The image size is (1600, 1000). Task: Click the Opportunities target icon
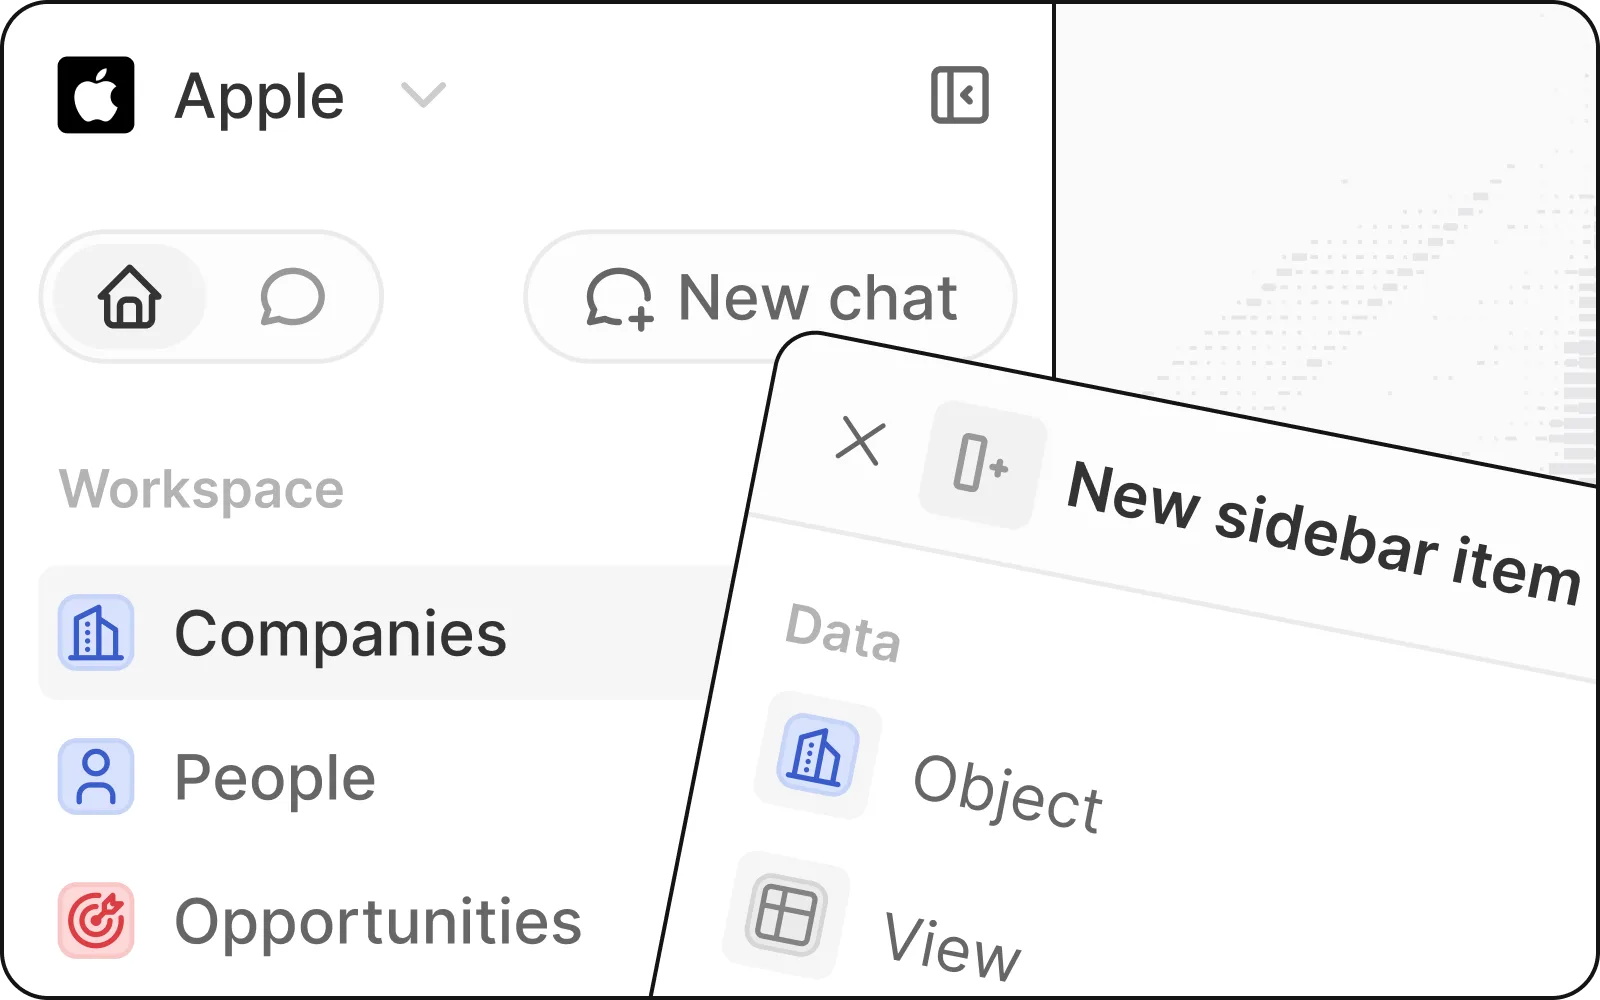point(96,921)
